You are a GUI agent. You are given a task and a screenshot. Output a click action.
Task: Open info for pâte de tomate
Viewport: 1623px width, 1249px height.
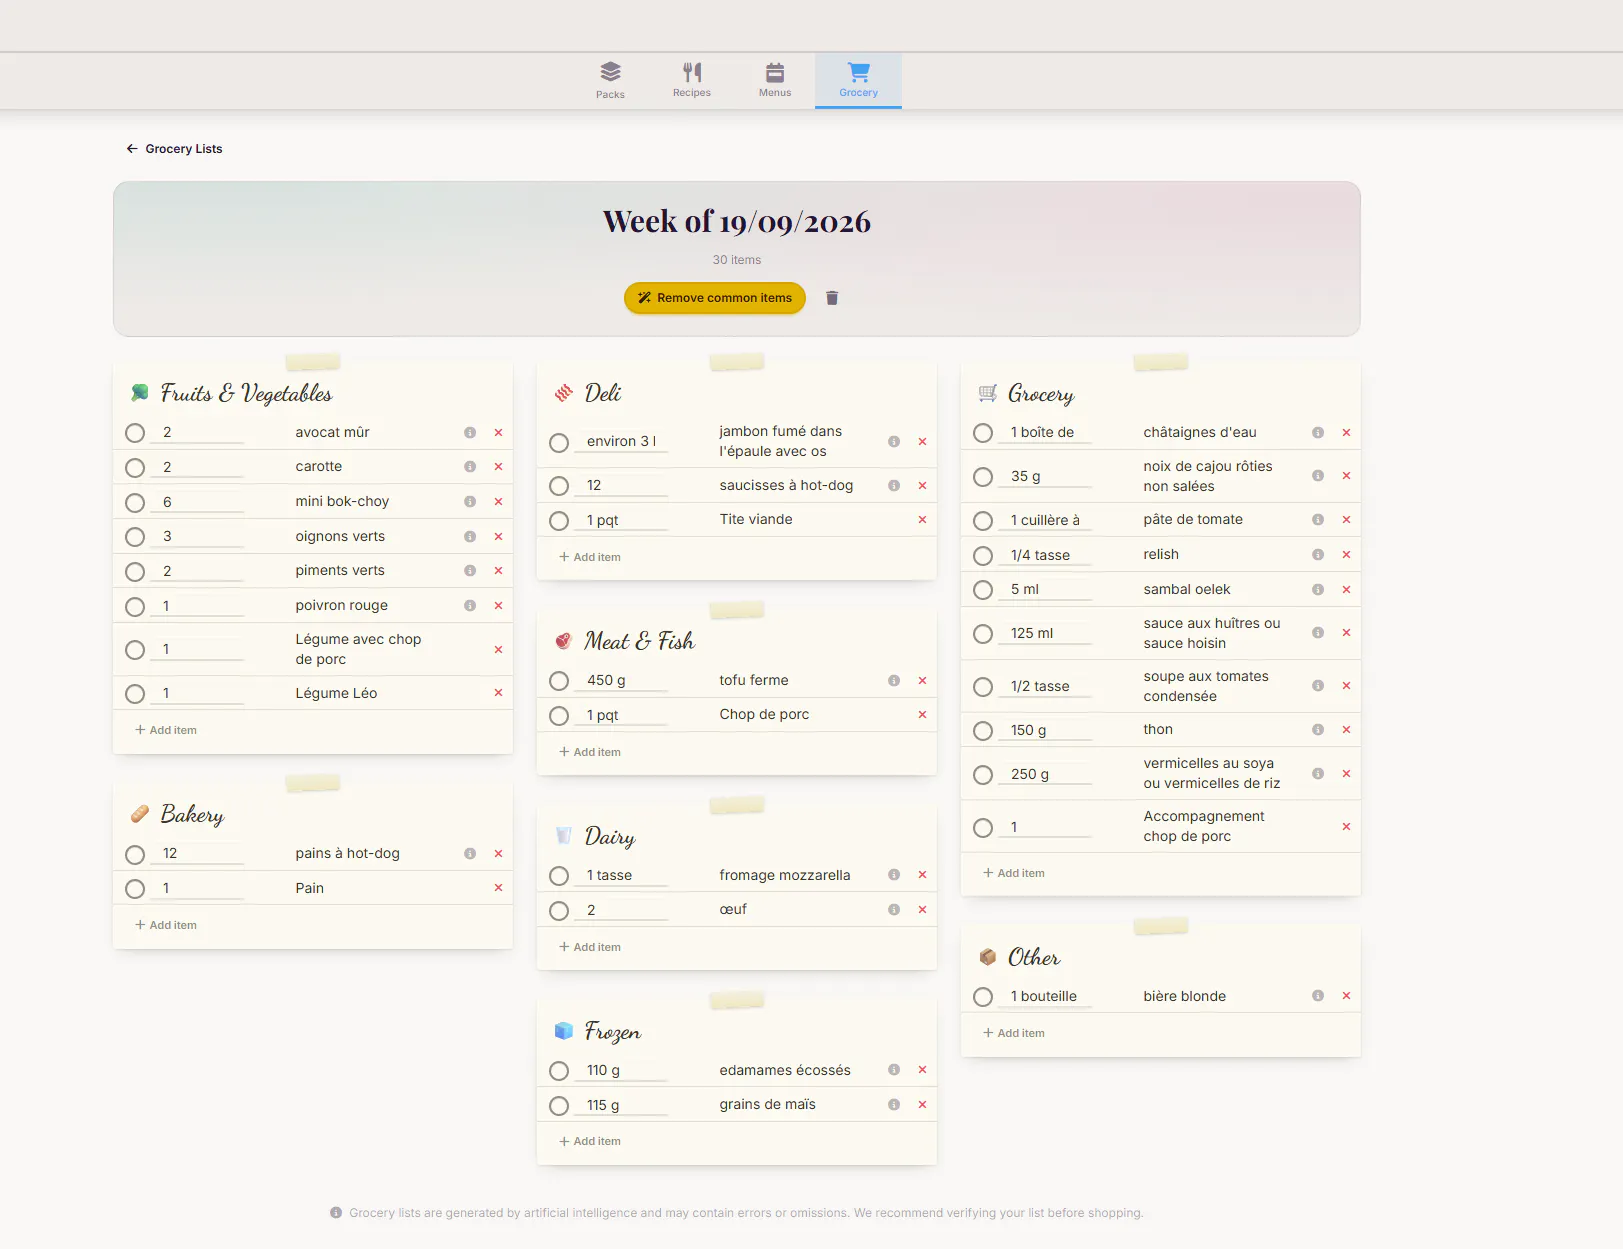click(x=1318, y=520)
